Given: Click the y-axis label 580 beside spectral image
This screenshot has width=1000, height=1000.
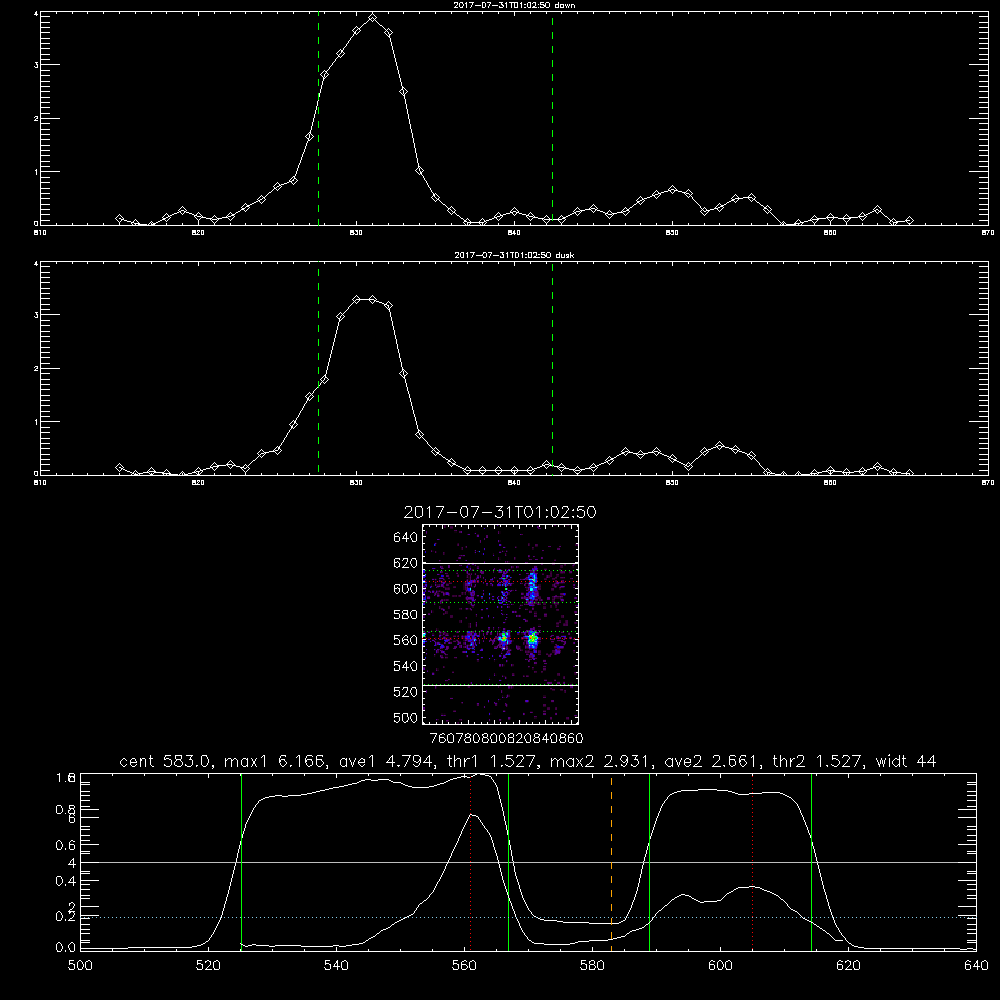Looking at the screenshot, I should tap(406, 615).
